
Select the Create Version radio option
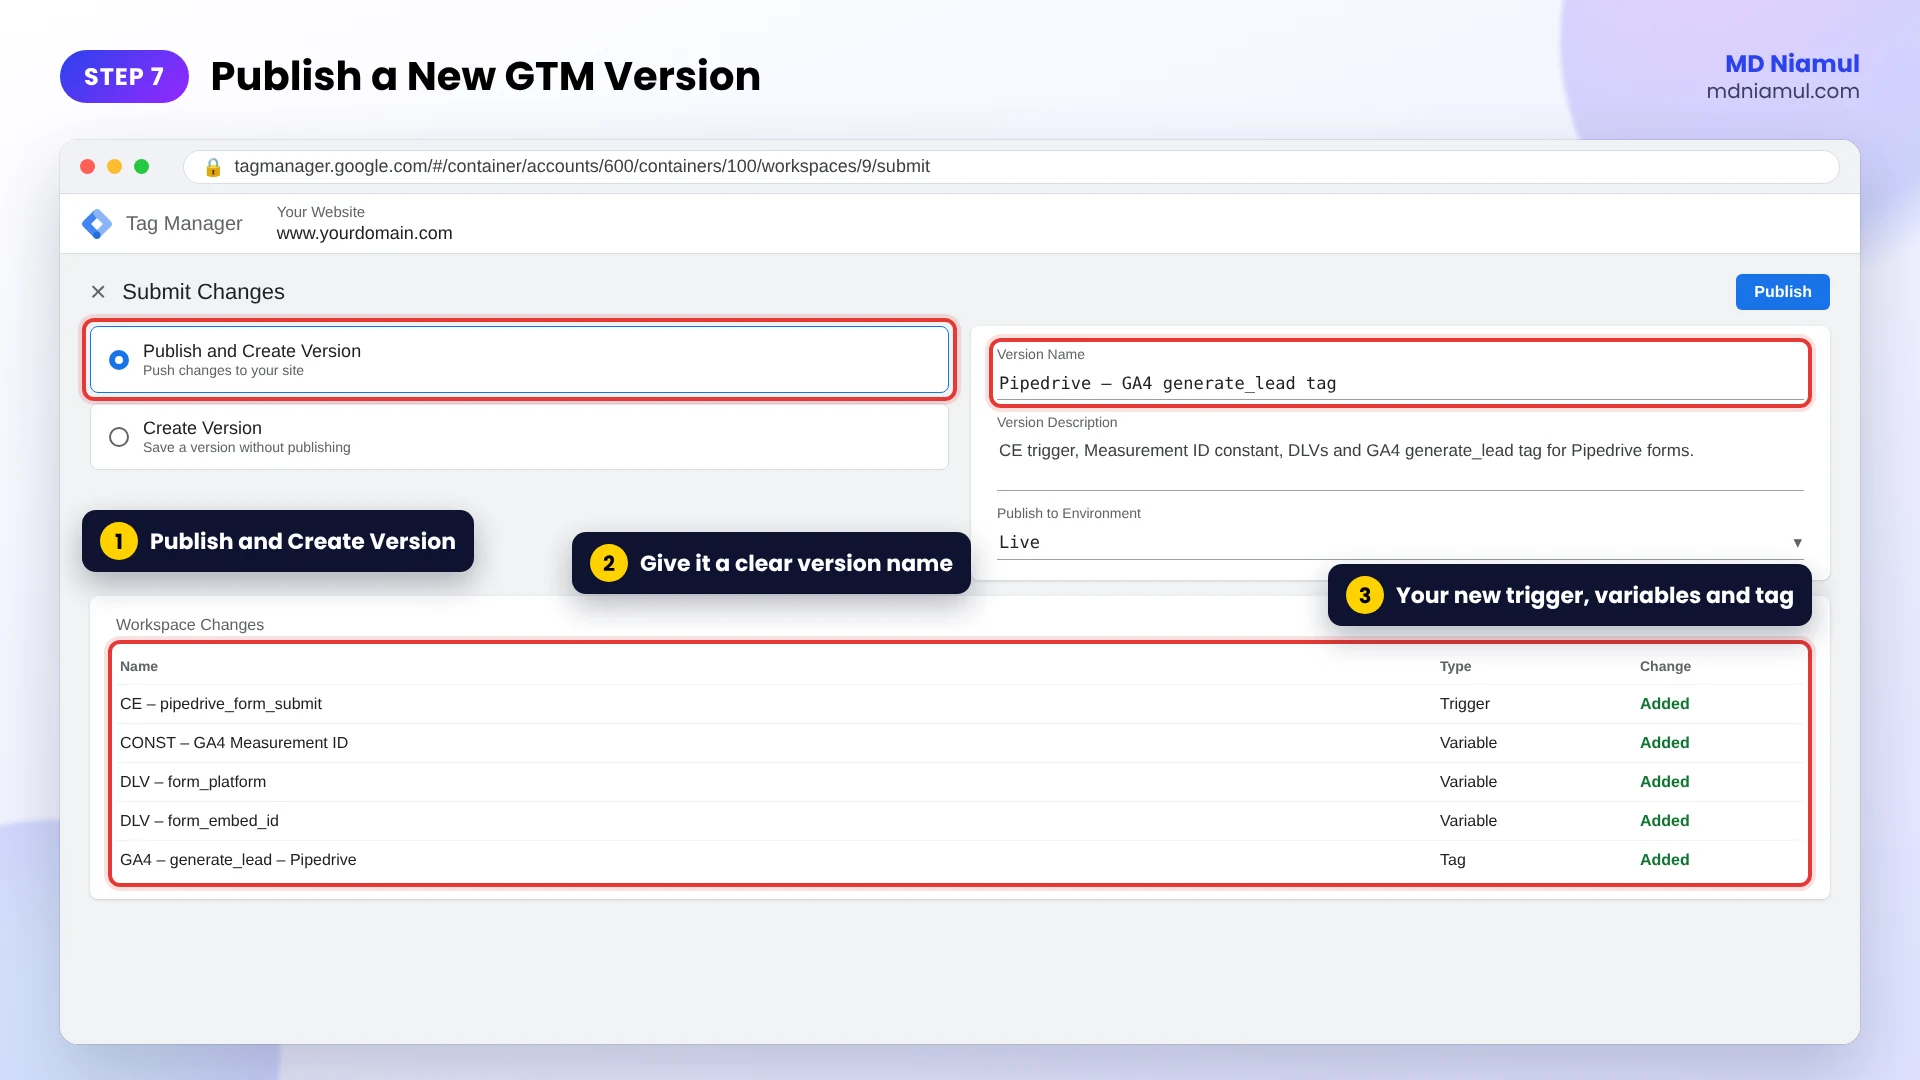pyautogui.click(x=119, y=437)
